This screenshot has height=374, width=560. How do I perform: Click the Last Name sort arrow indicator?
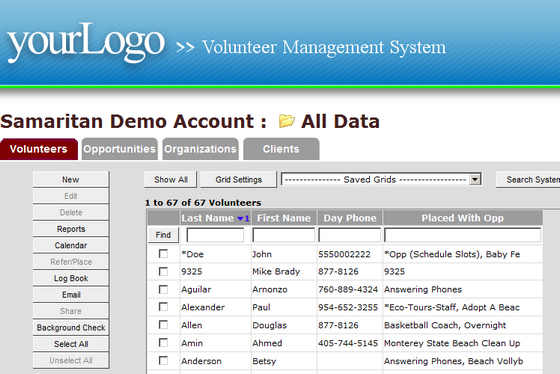(241, 219)
